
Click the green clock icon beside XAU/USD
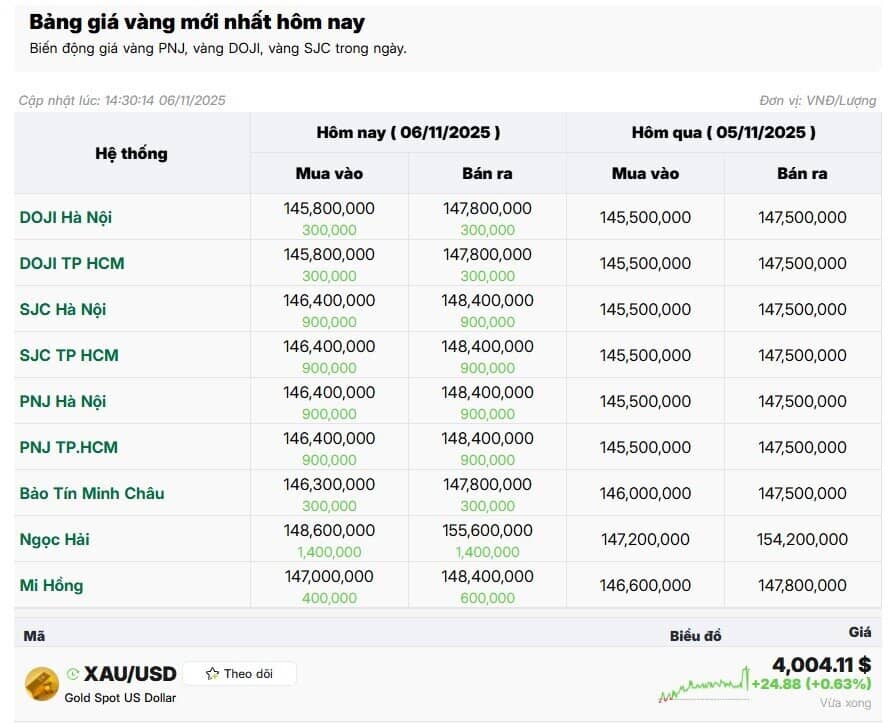pos(72,674)
